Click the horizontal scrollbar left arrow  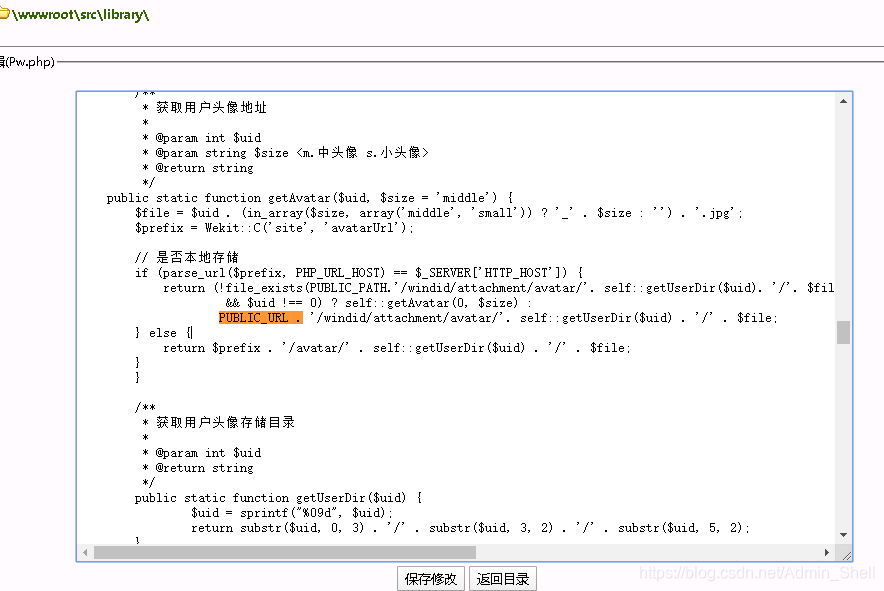click(x=85, y=553)
